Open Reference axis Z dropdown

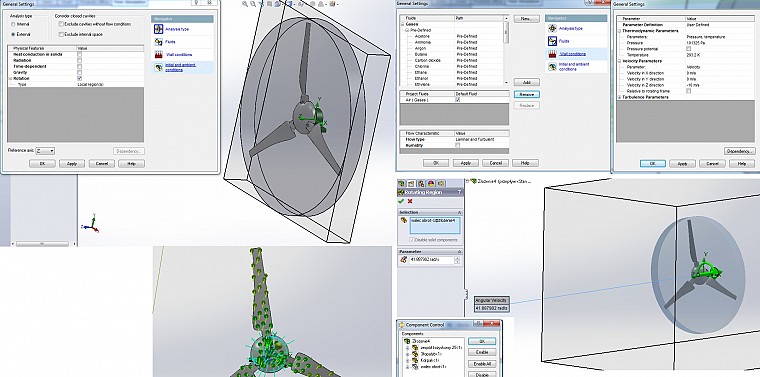[x=45, y=151]
